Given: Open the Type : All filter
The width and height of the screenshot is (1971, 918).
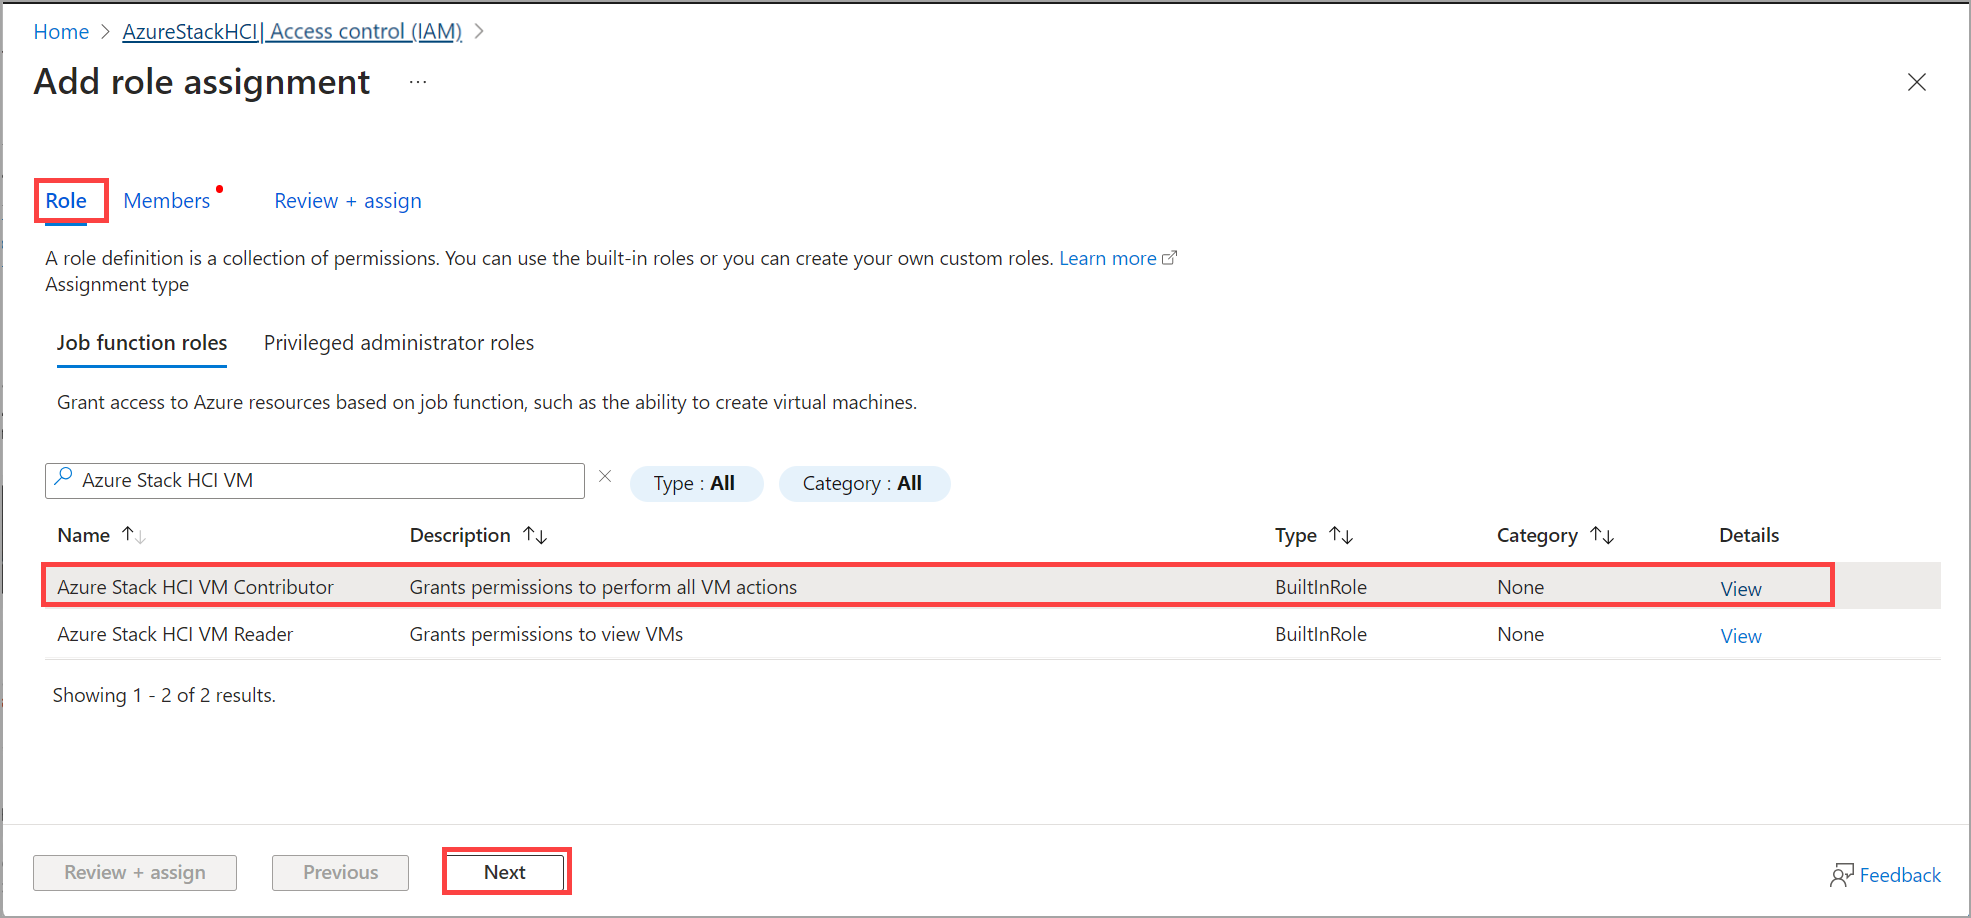Looking at the screenshot, I should click(696, 484).
